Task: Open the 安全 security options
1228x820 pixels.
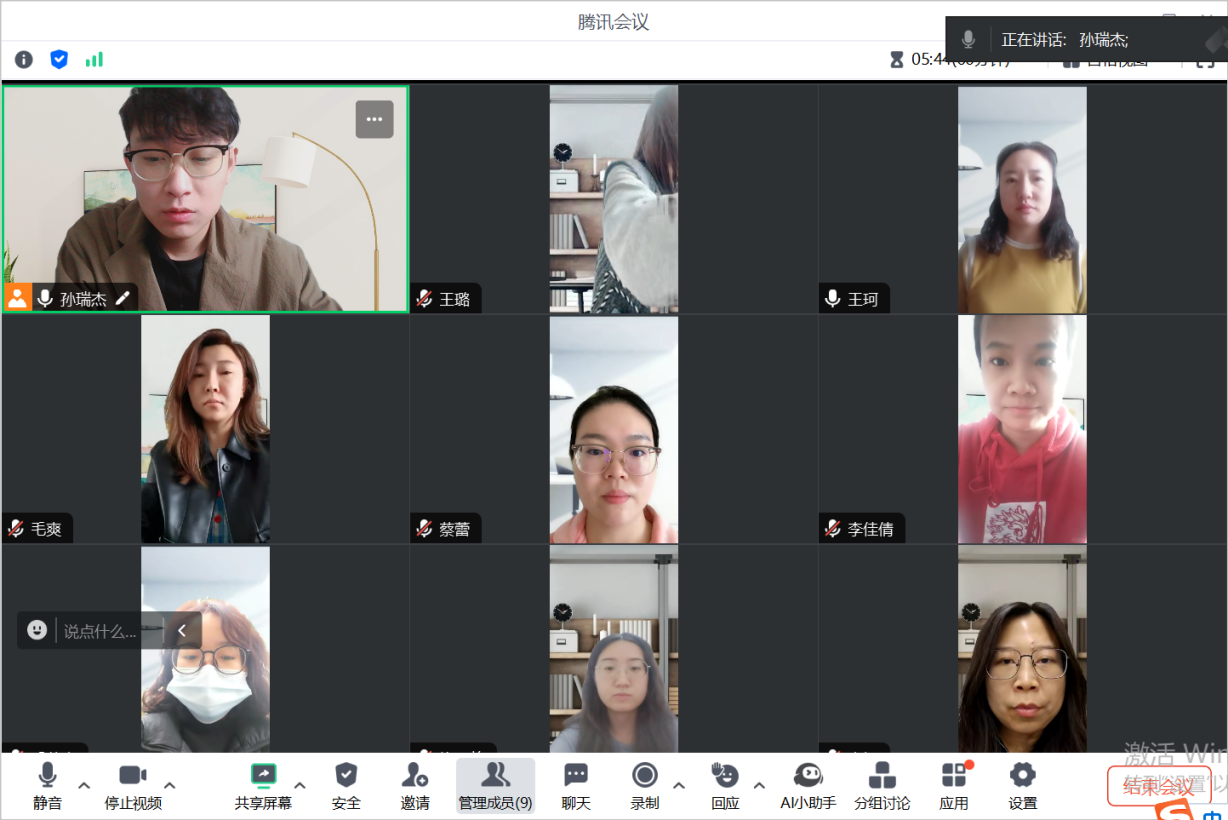Action: (x=346, y=785)
